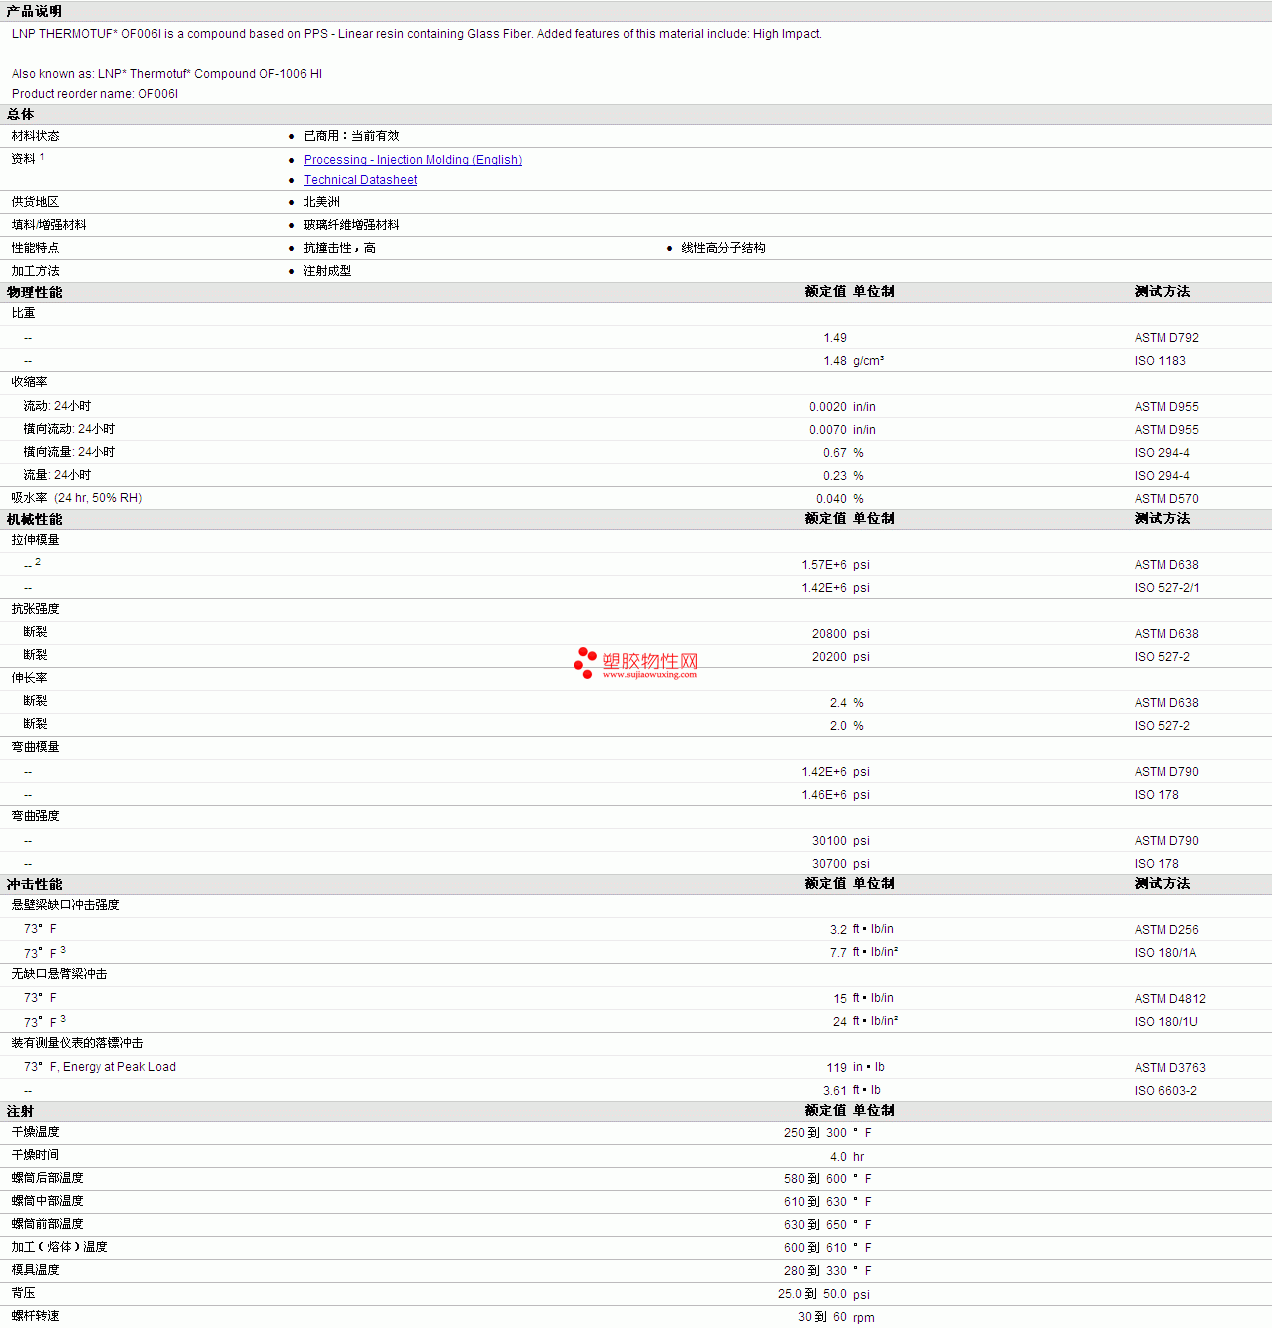The width and height of the screenshot is (1272, 1328).
Task: Click the 'ASTM D3763' test method
Action: 1171,1068
